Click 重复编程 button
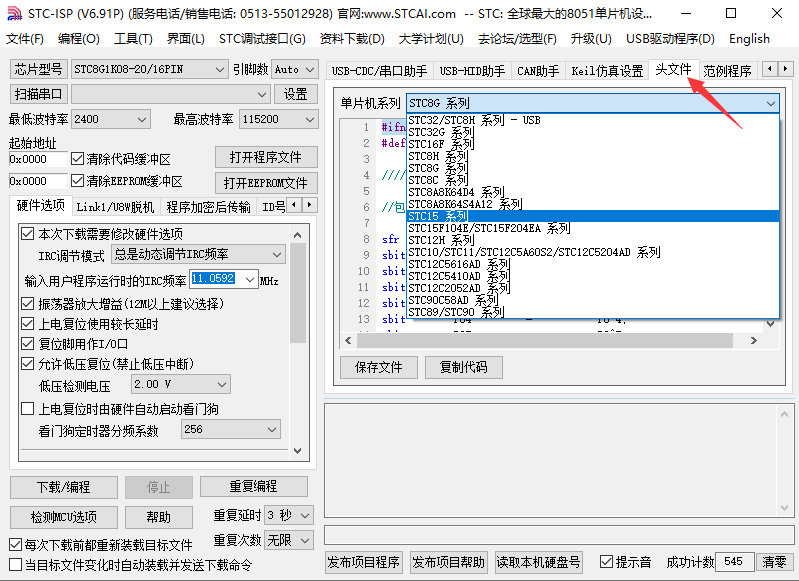Screen dimensions: 799x581 click(253, 486)
